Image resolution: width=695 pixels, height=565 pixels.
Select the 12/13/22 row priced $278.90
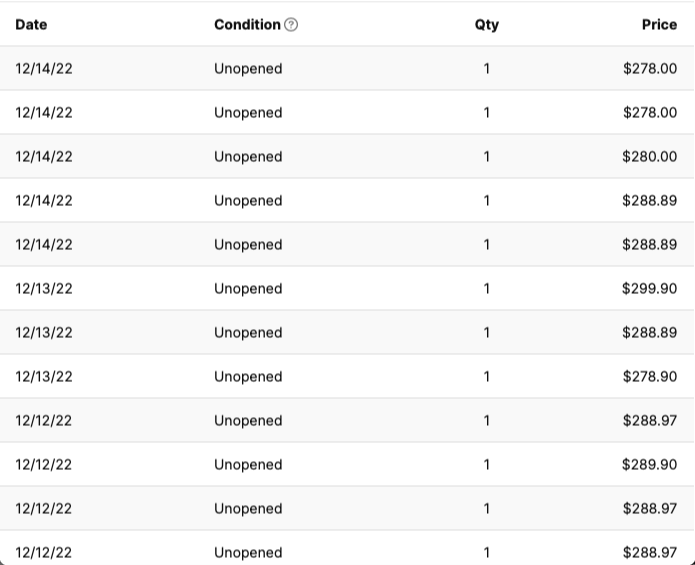pyautogui.click(x=347, y=377)
